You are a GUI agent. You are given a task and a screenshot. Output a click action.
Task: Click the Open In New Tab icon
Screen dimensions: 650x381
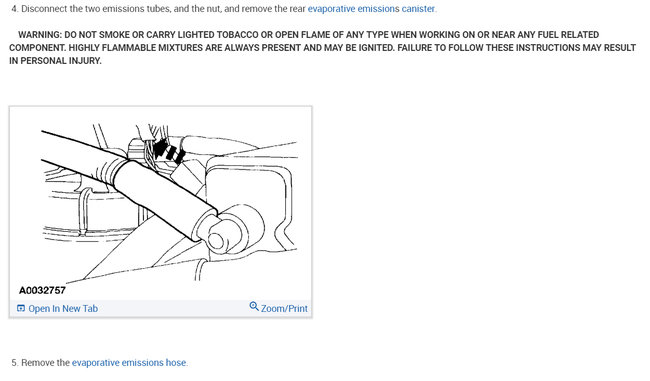(21, 308)
